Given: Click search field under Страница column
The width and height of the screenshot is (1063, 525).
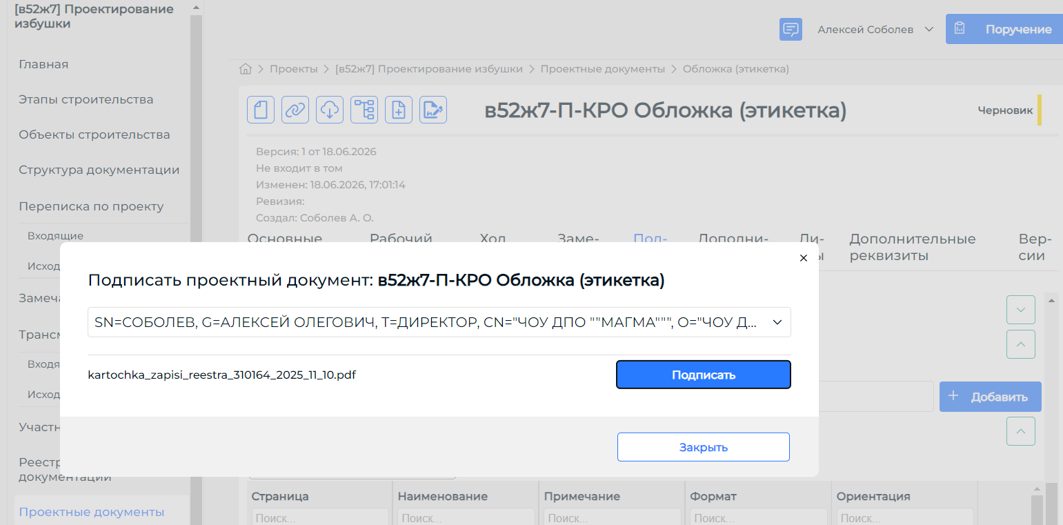Looking at the screenshot, I should pos(320,519).
